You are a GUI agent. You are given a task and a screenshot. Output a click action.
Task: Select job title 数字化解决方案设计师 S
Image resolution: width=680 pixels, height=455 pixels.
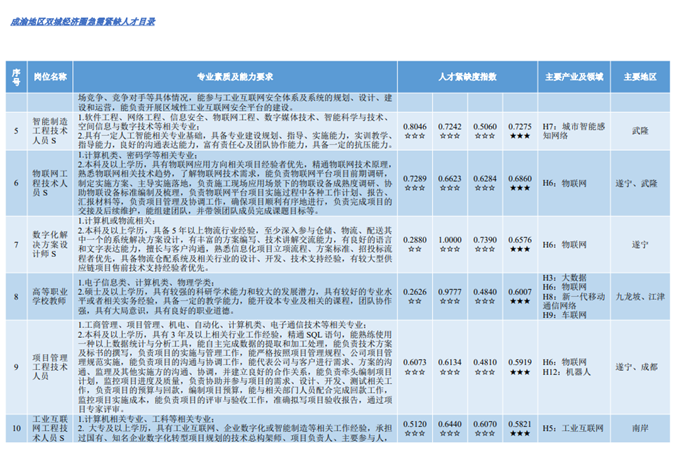click(x=50, y=244)
